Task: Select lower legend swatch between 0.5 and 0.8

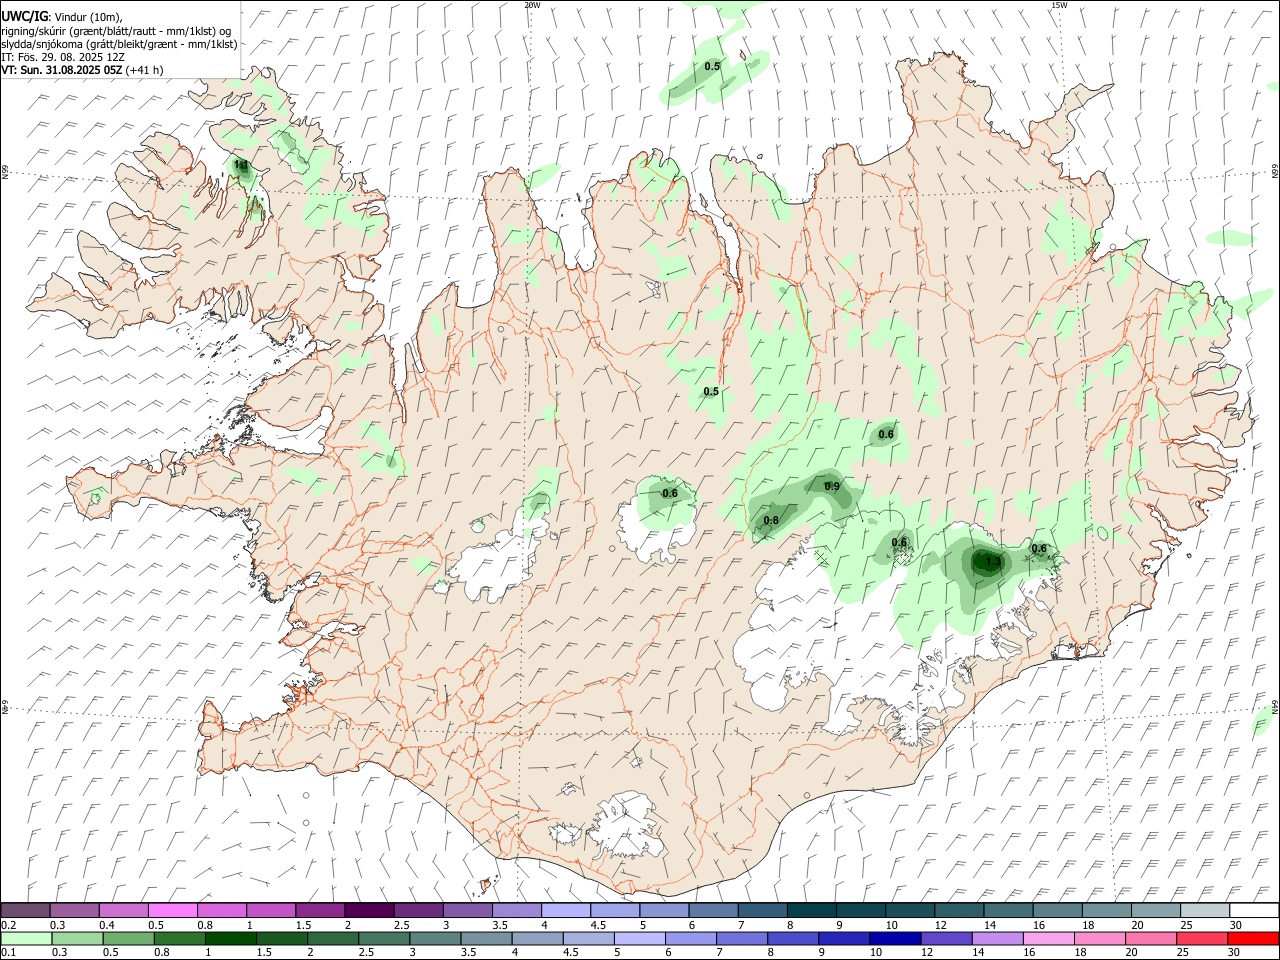Action: tap(129, 938)
